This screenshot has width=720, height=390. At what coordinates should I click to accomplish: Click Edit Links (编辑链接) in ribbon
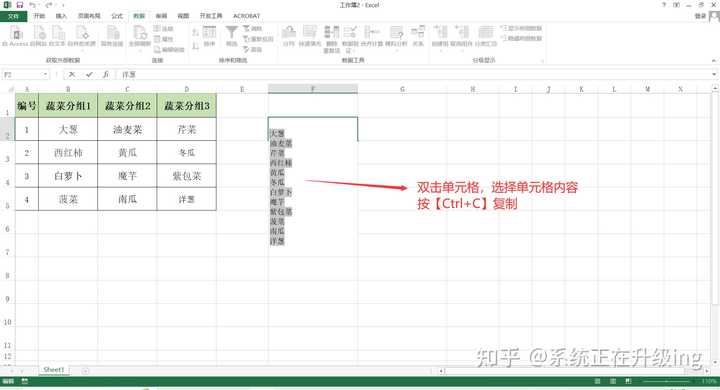tap(169, 49)
